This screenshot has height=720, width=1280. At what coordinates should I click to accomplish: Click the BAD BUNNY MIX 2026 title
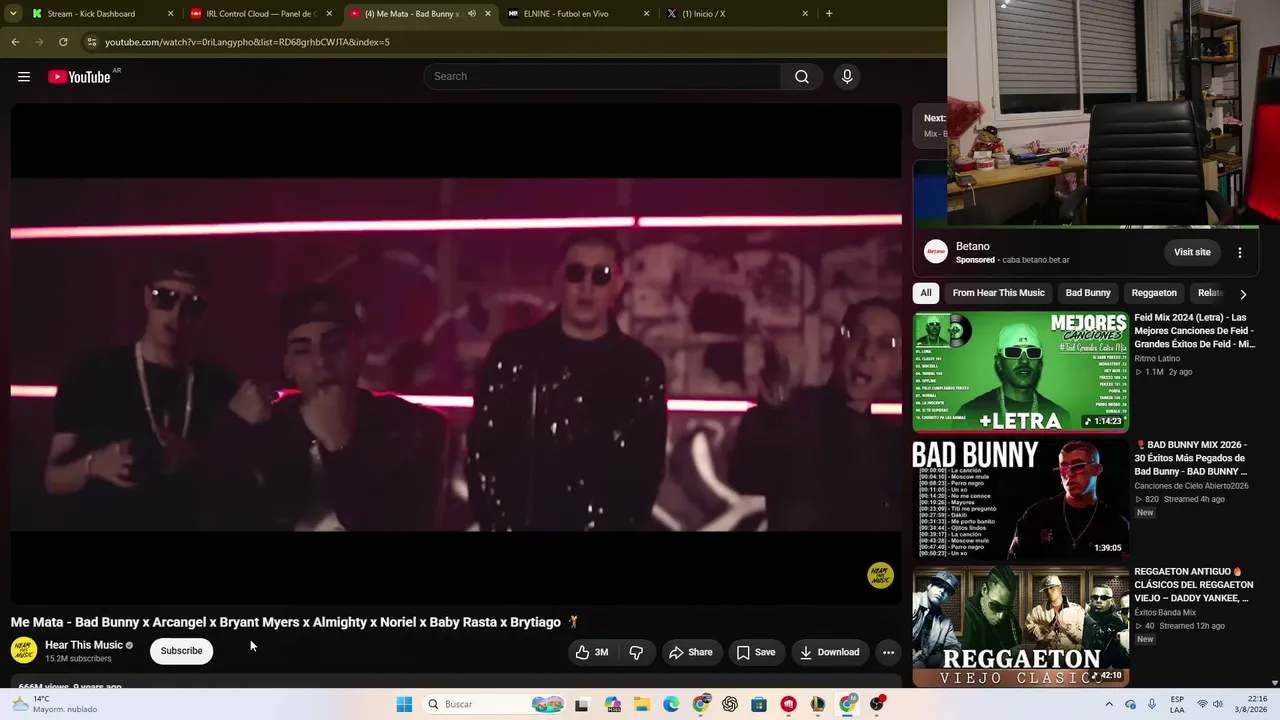click(x=1191, y=458)
